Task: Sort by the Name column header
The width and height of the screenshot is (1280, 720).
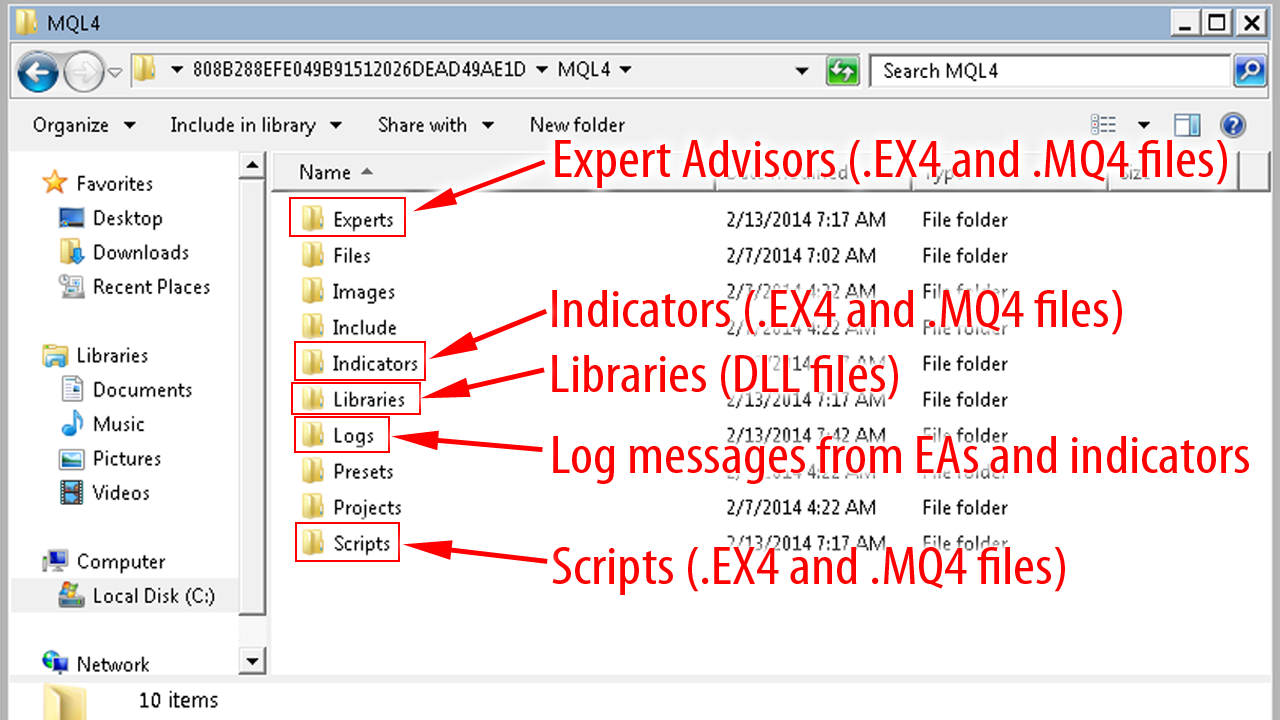Action: pos(325,172)
